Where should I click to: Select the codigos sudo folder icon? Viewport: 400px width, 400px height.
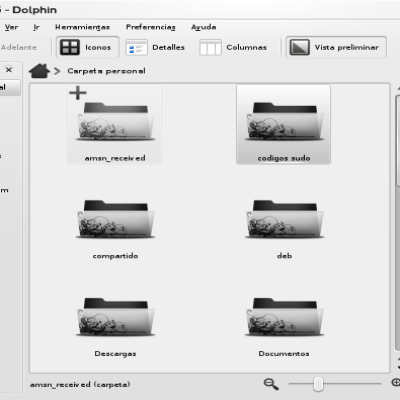(284, 122)
